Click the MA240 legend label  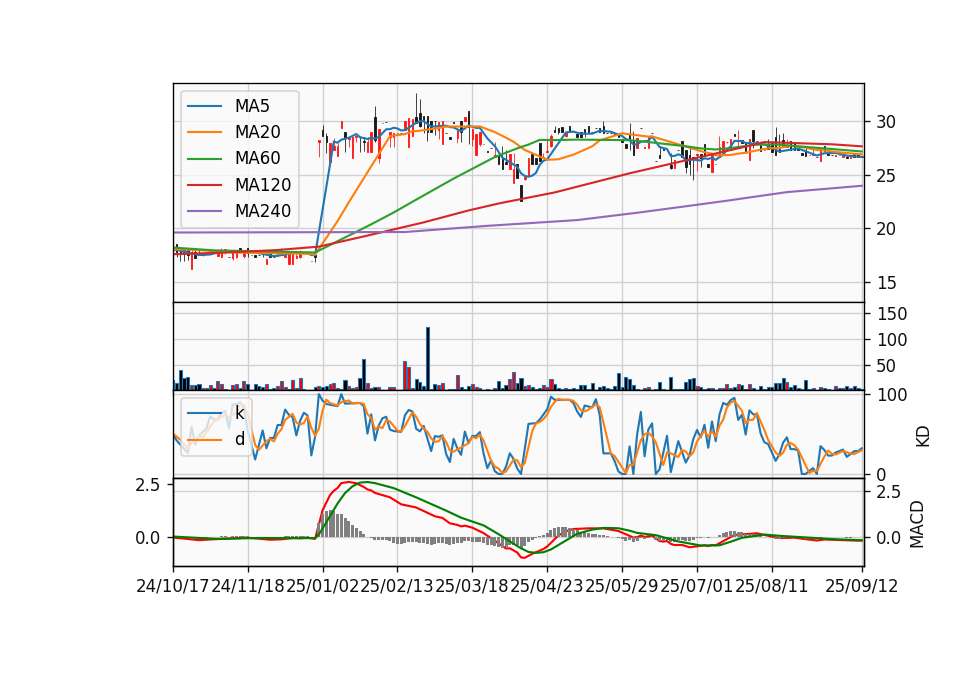point(263,211)
